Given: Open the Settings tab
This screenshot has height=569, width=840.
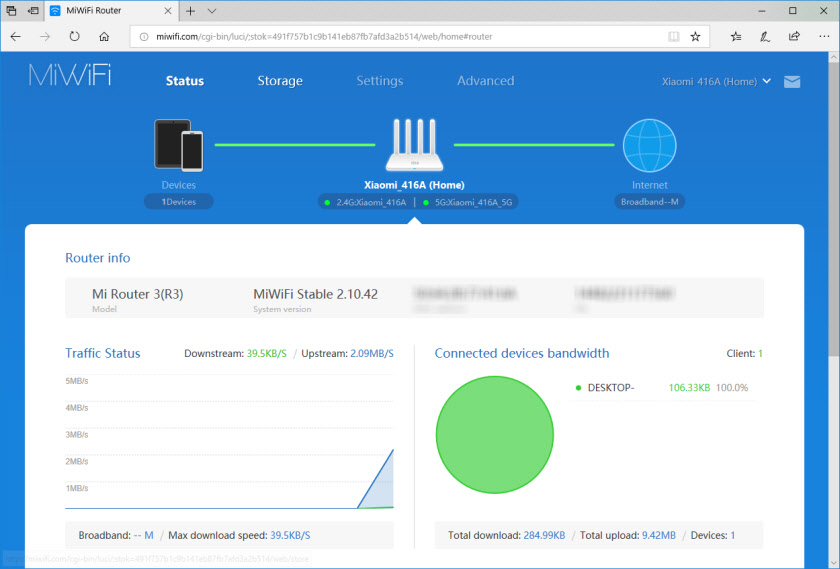Looking at the screenshot, I should pos(380,81).
